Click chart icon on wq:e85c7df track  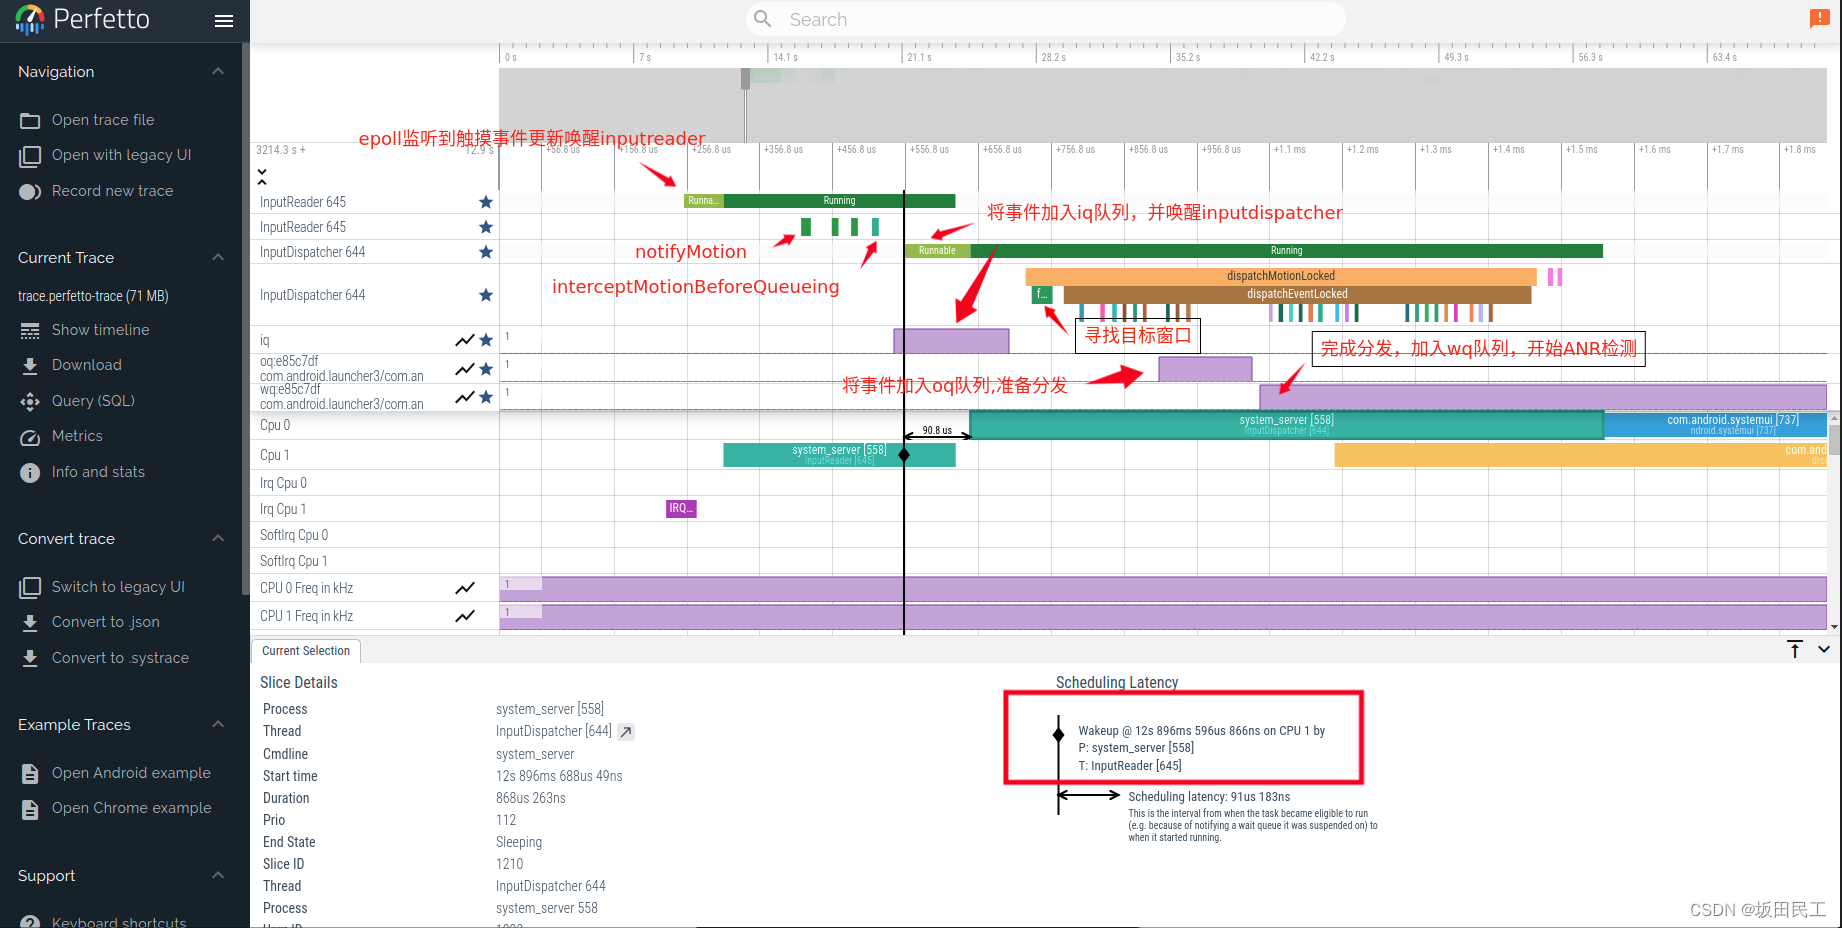[x=465, y=397]
